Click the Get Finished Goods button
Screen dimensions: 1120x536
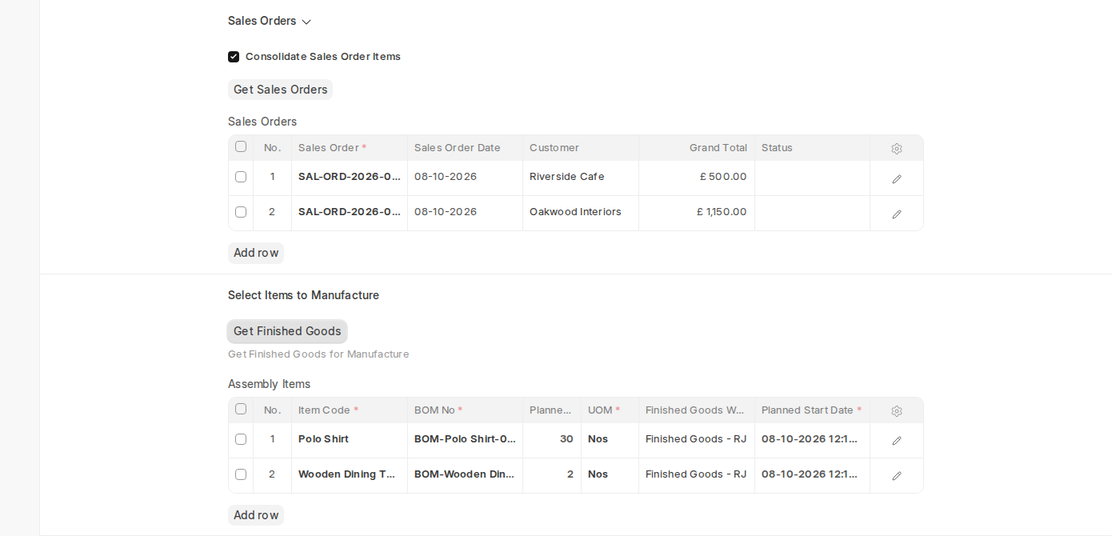[x=287, y=331]
